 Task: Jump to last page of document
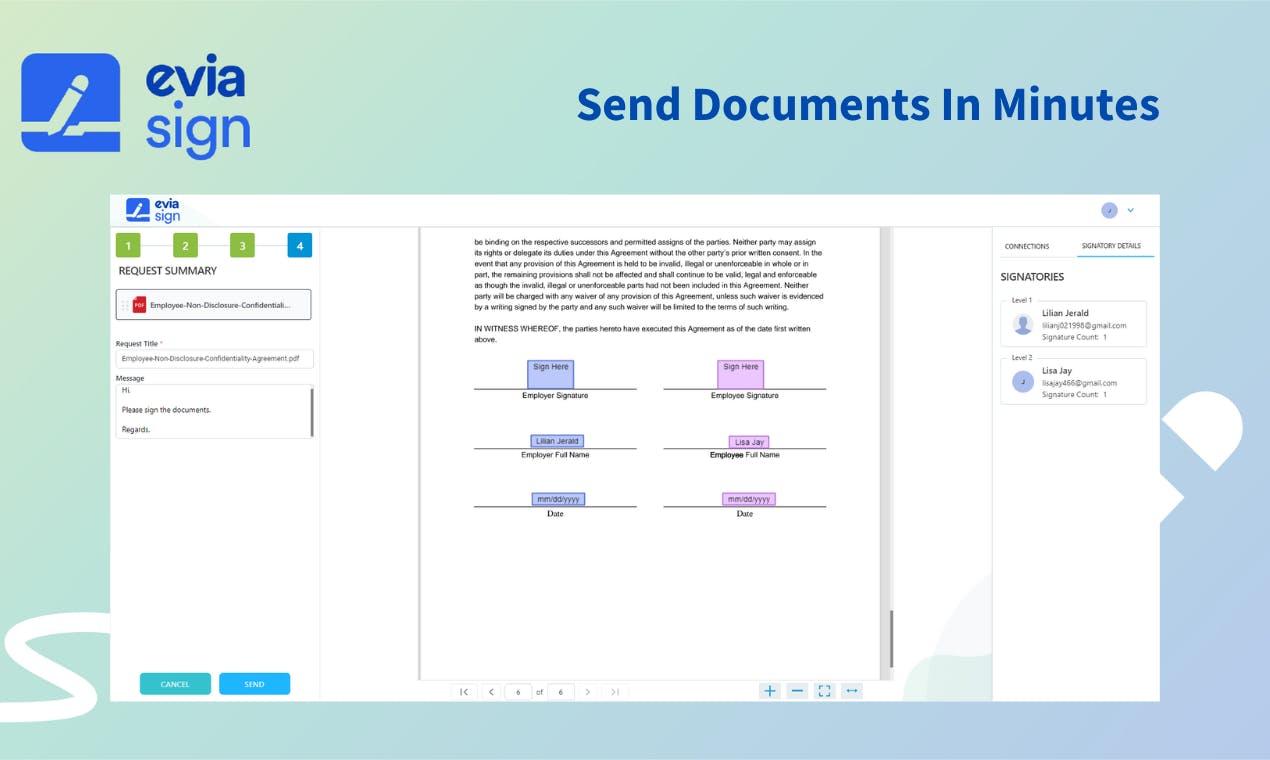tap(615, 691)
